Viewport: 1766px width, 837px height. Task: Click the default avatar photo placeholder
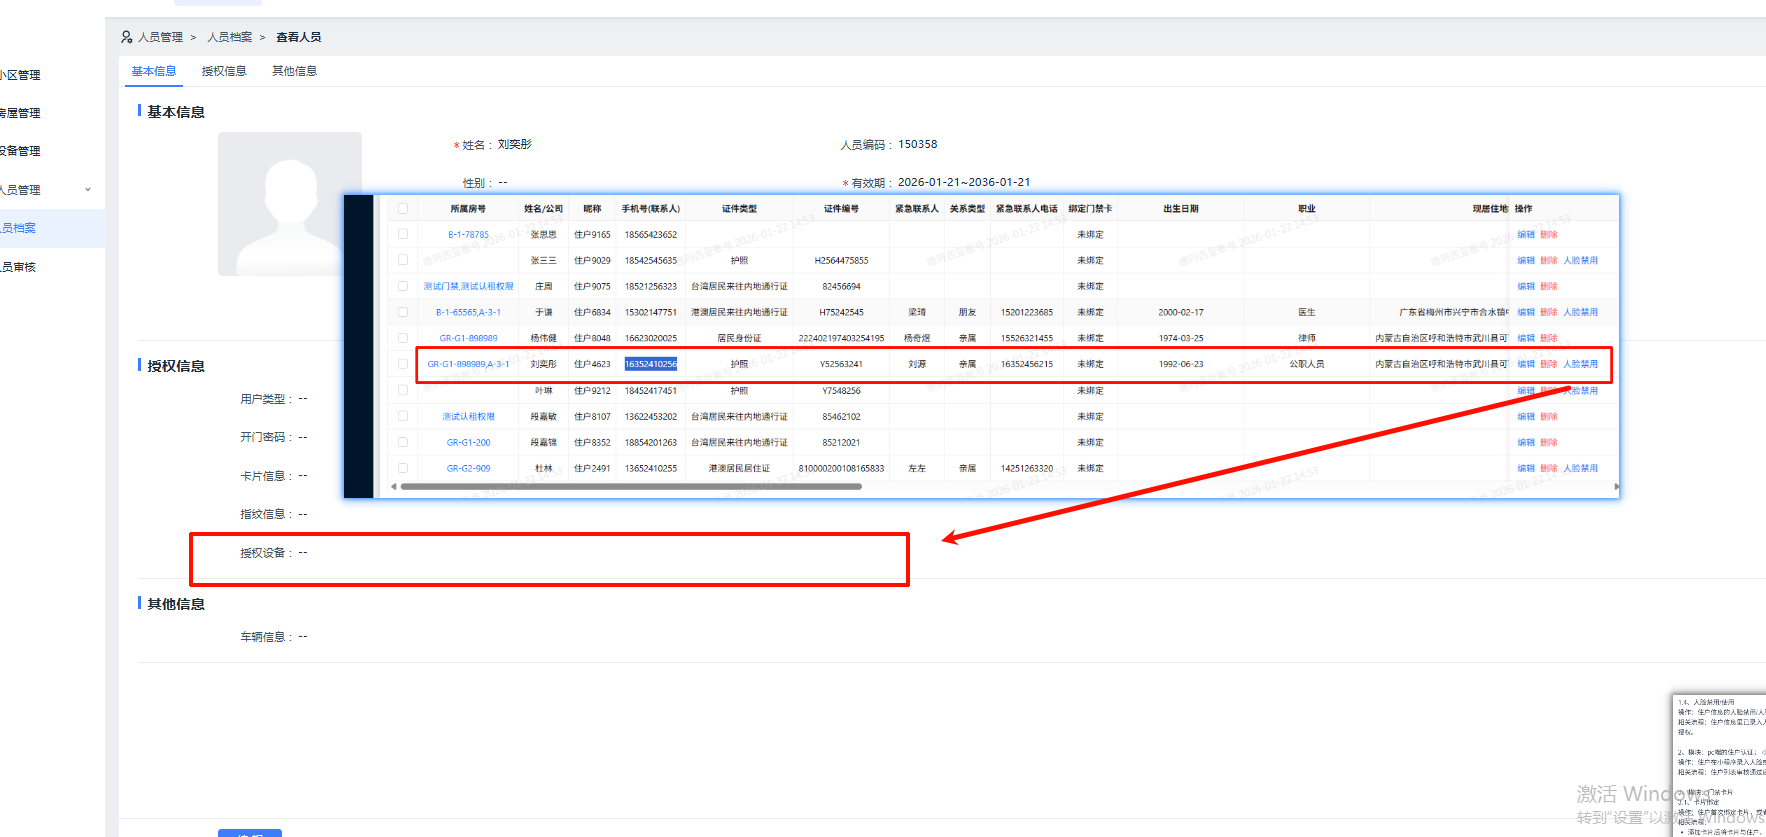click(289, 204)
